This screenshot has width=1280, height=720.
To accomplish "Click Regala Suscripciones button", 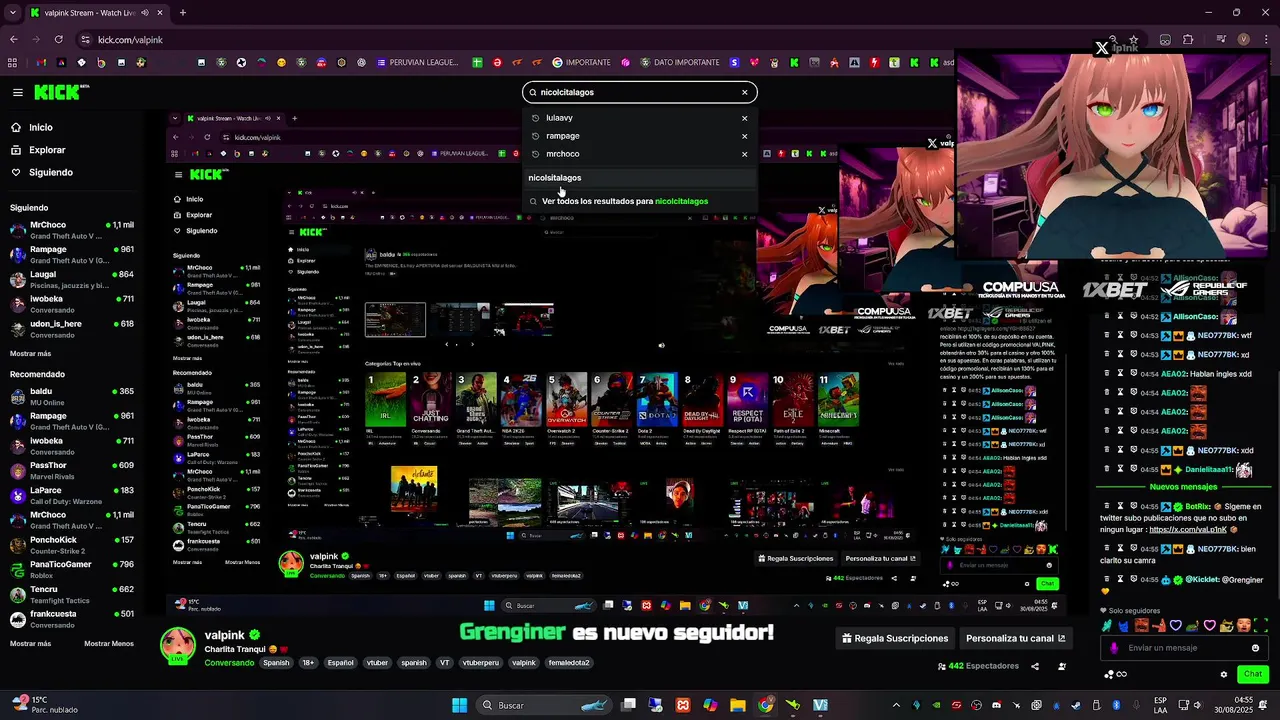I will [x=895, y=638].
